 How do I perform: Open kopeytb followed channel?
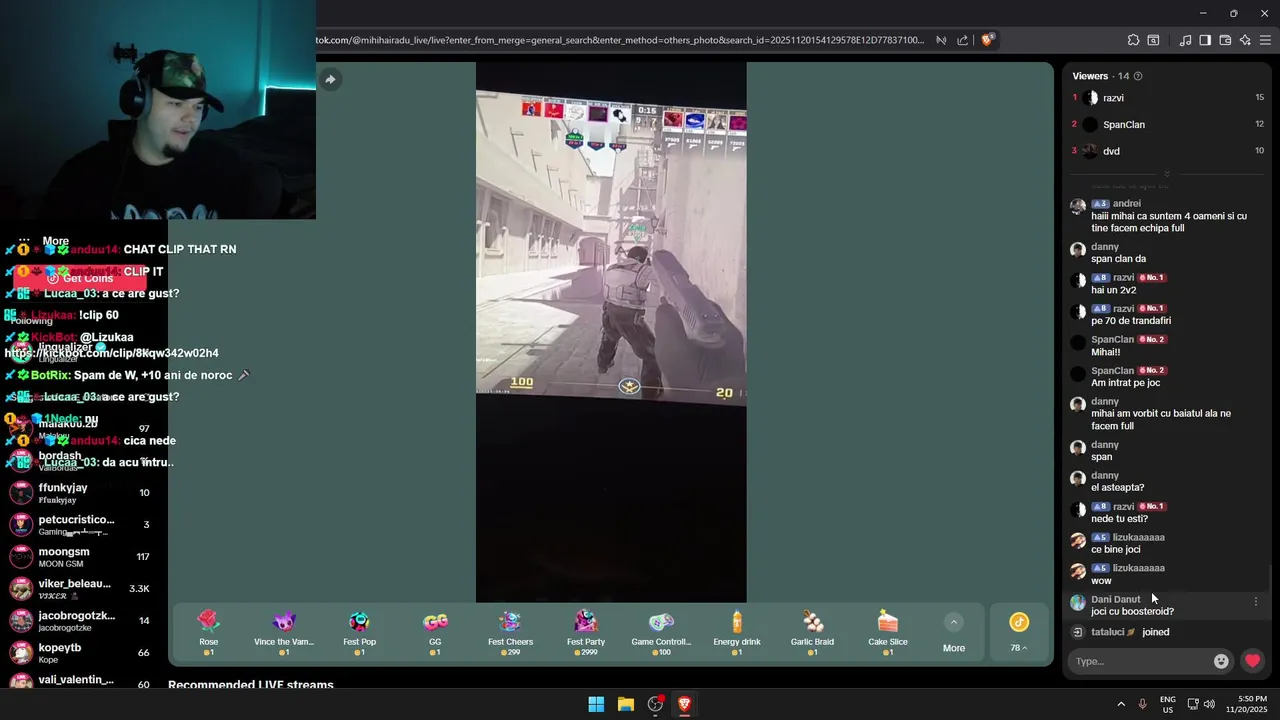point(80,652)
